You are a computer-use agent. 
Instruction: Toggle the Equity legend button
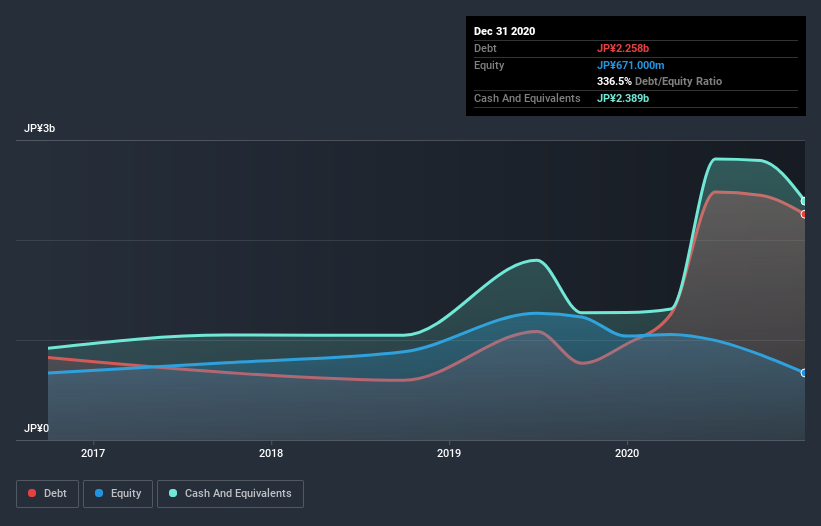(118, 494)
